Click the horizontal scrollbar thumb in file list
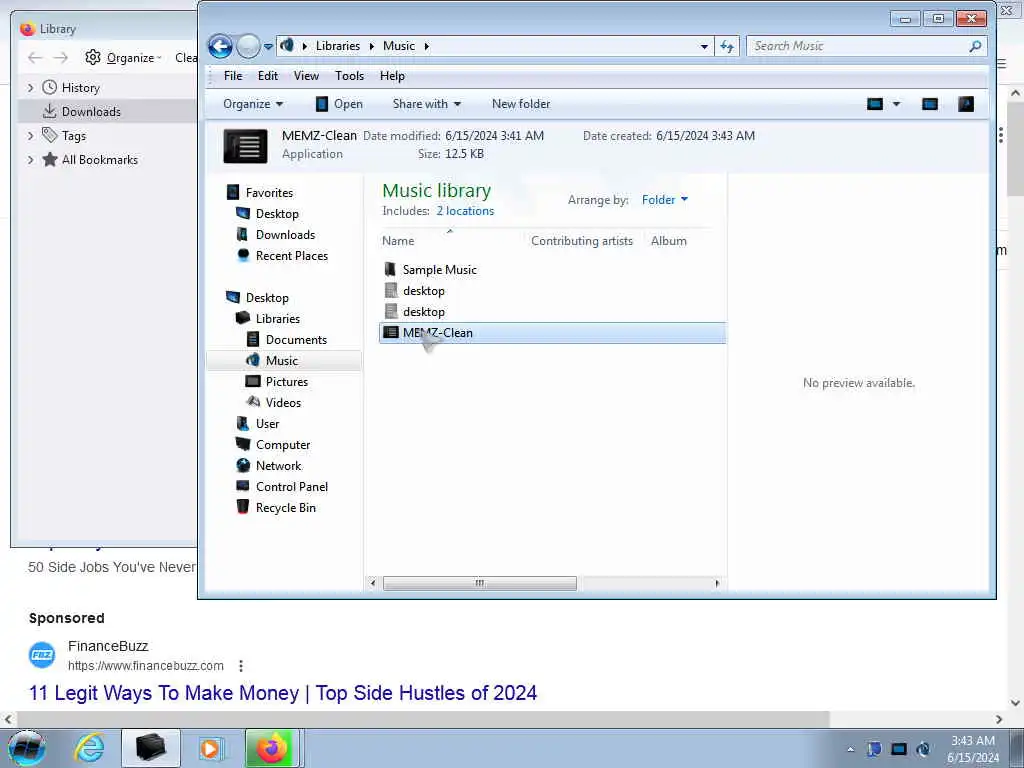 point(479,583)
